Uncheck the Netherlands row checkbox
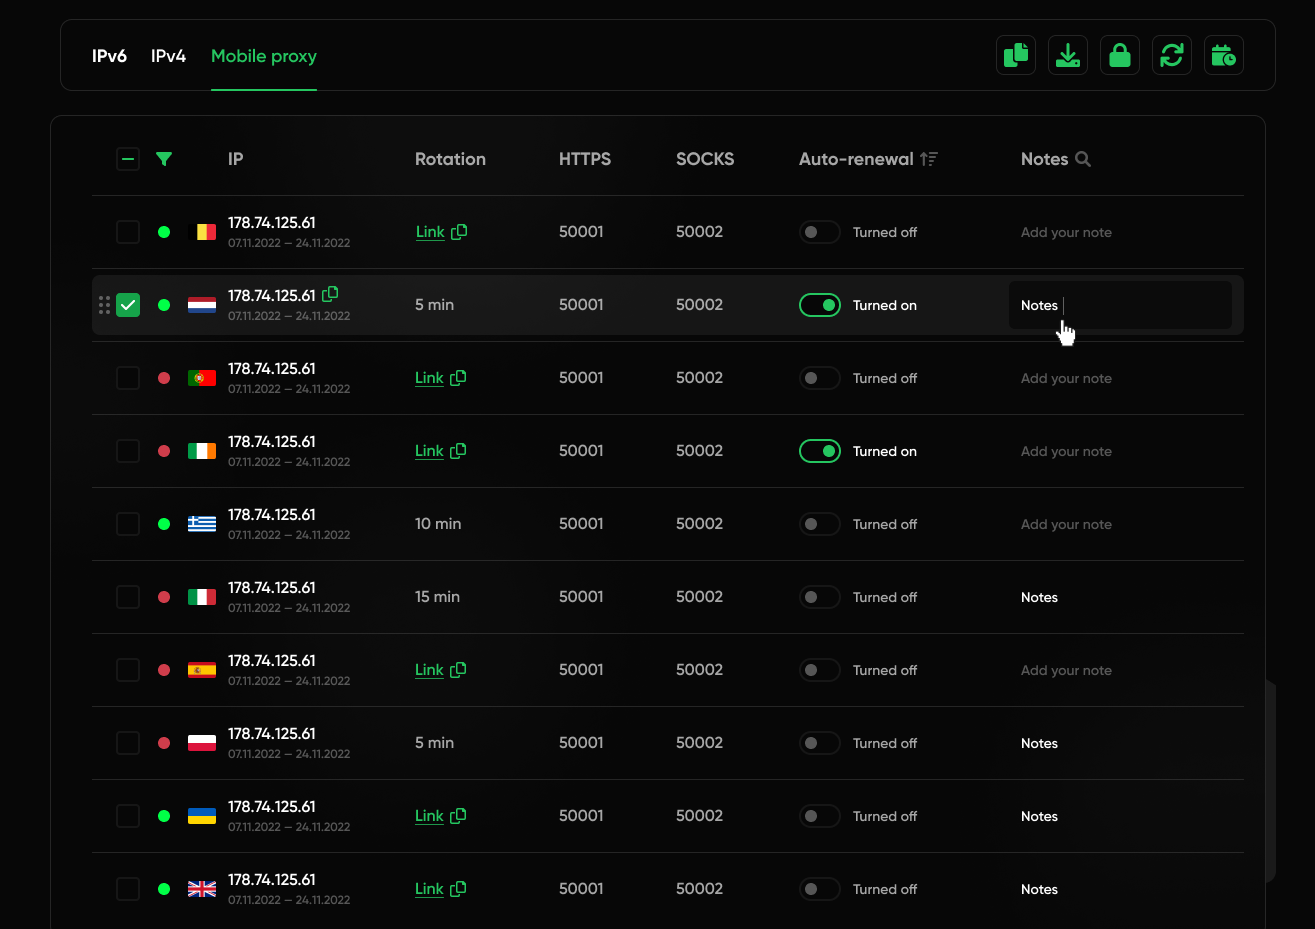This screenshot has width=1315, height=929. 128,305
